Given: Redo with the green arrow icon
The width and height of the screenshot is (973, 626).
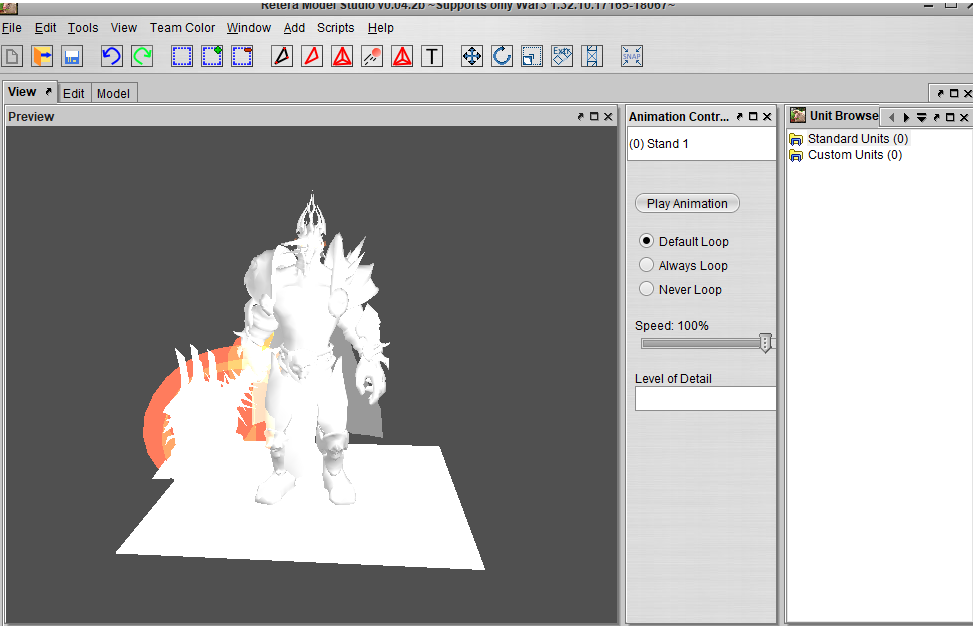Looking at the screenshot, I should 142,56.
